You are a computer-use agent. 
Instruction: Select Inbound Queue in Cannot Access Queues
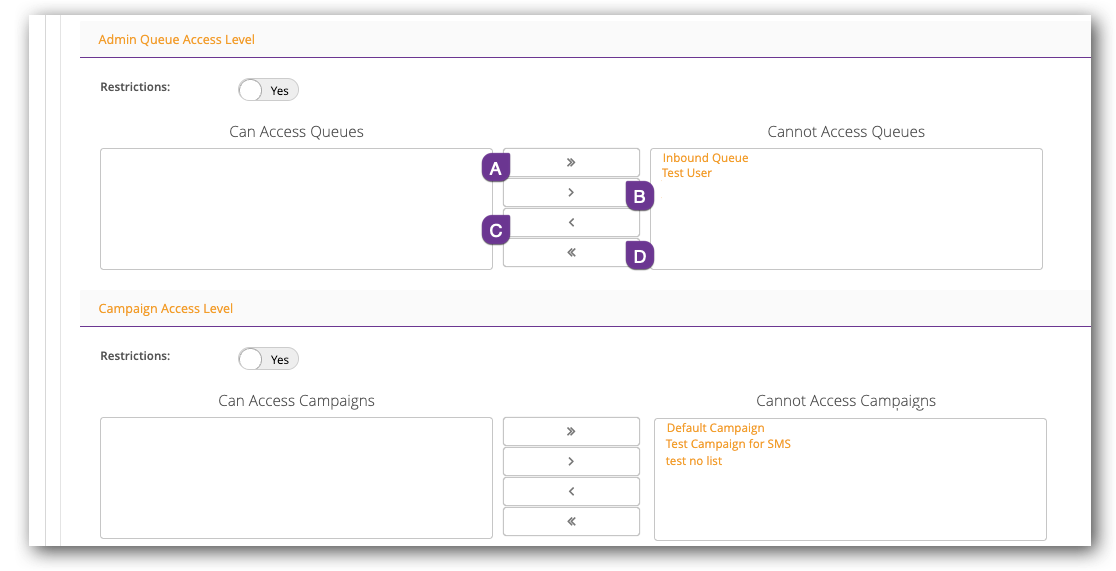705,158
